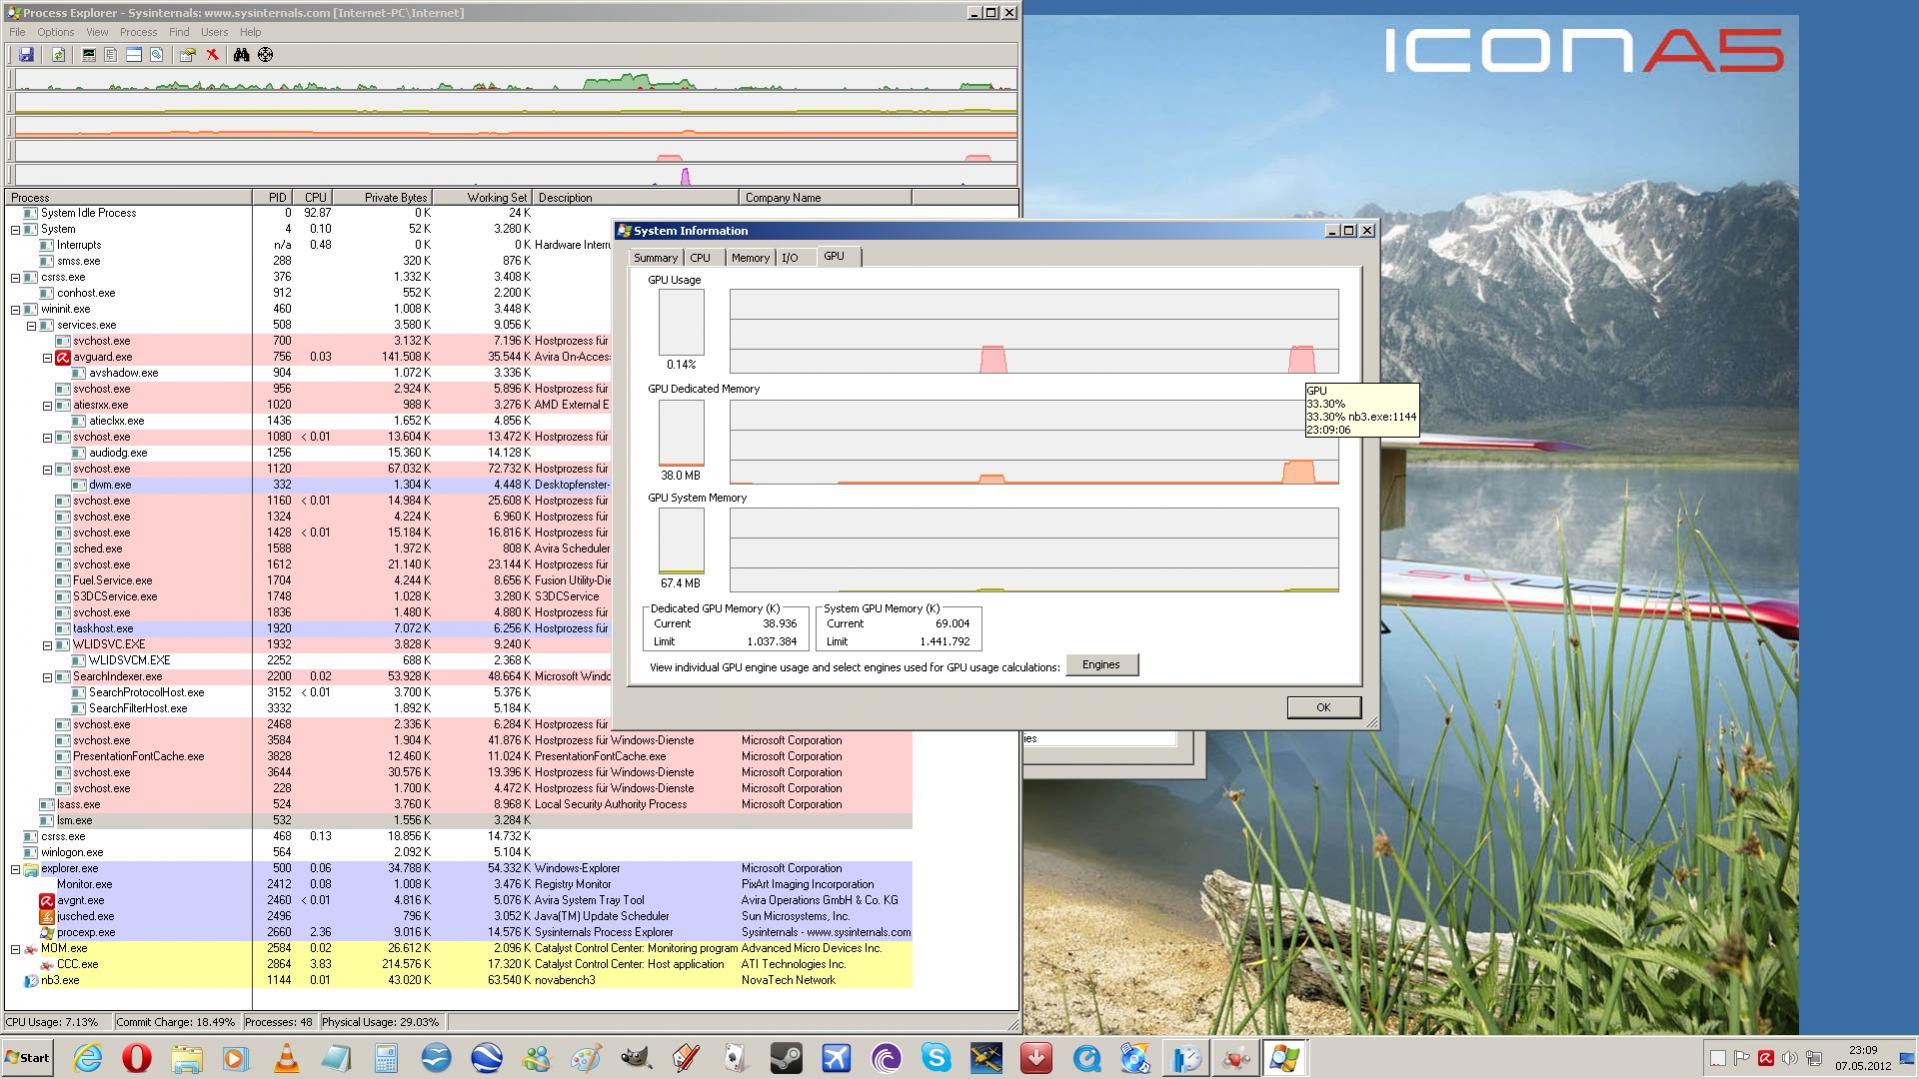Switch to the CPU tab in System Information

(x=700, y=258)
